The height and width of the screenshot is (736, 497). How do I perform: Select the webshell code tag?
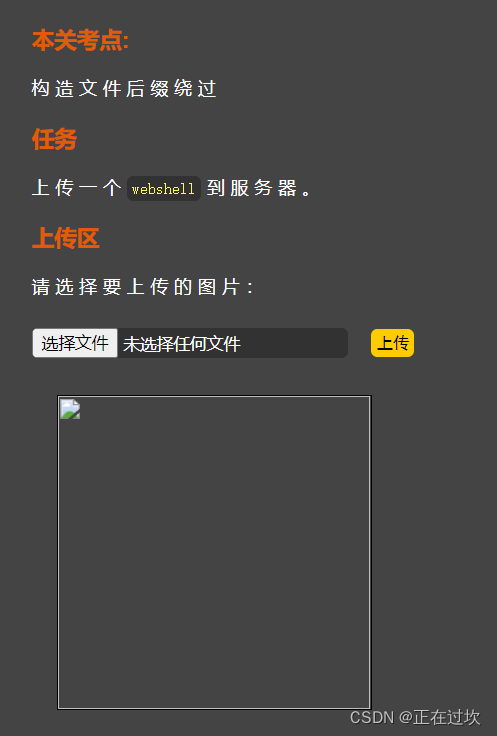point(164,189)
